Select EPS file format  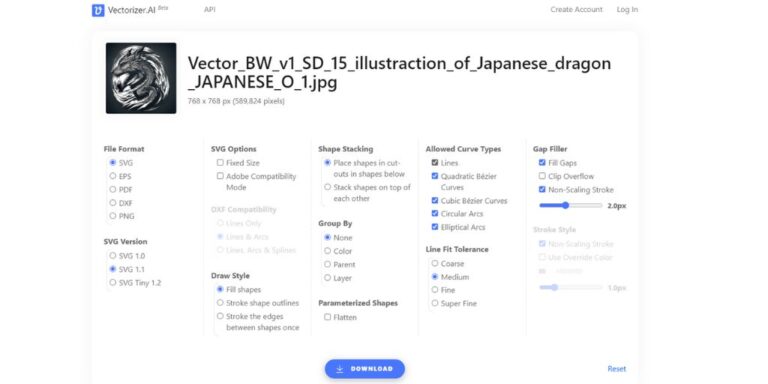[x=113, y=176]
